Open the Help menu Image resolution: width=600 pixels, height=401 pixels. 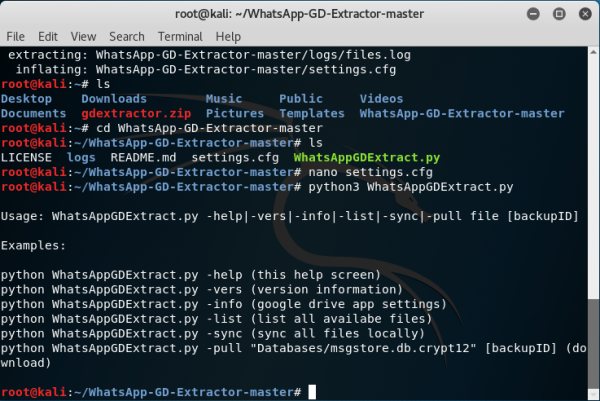tap(228, 37)
